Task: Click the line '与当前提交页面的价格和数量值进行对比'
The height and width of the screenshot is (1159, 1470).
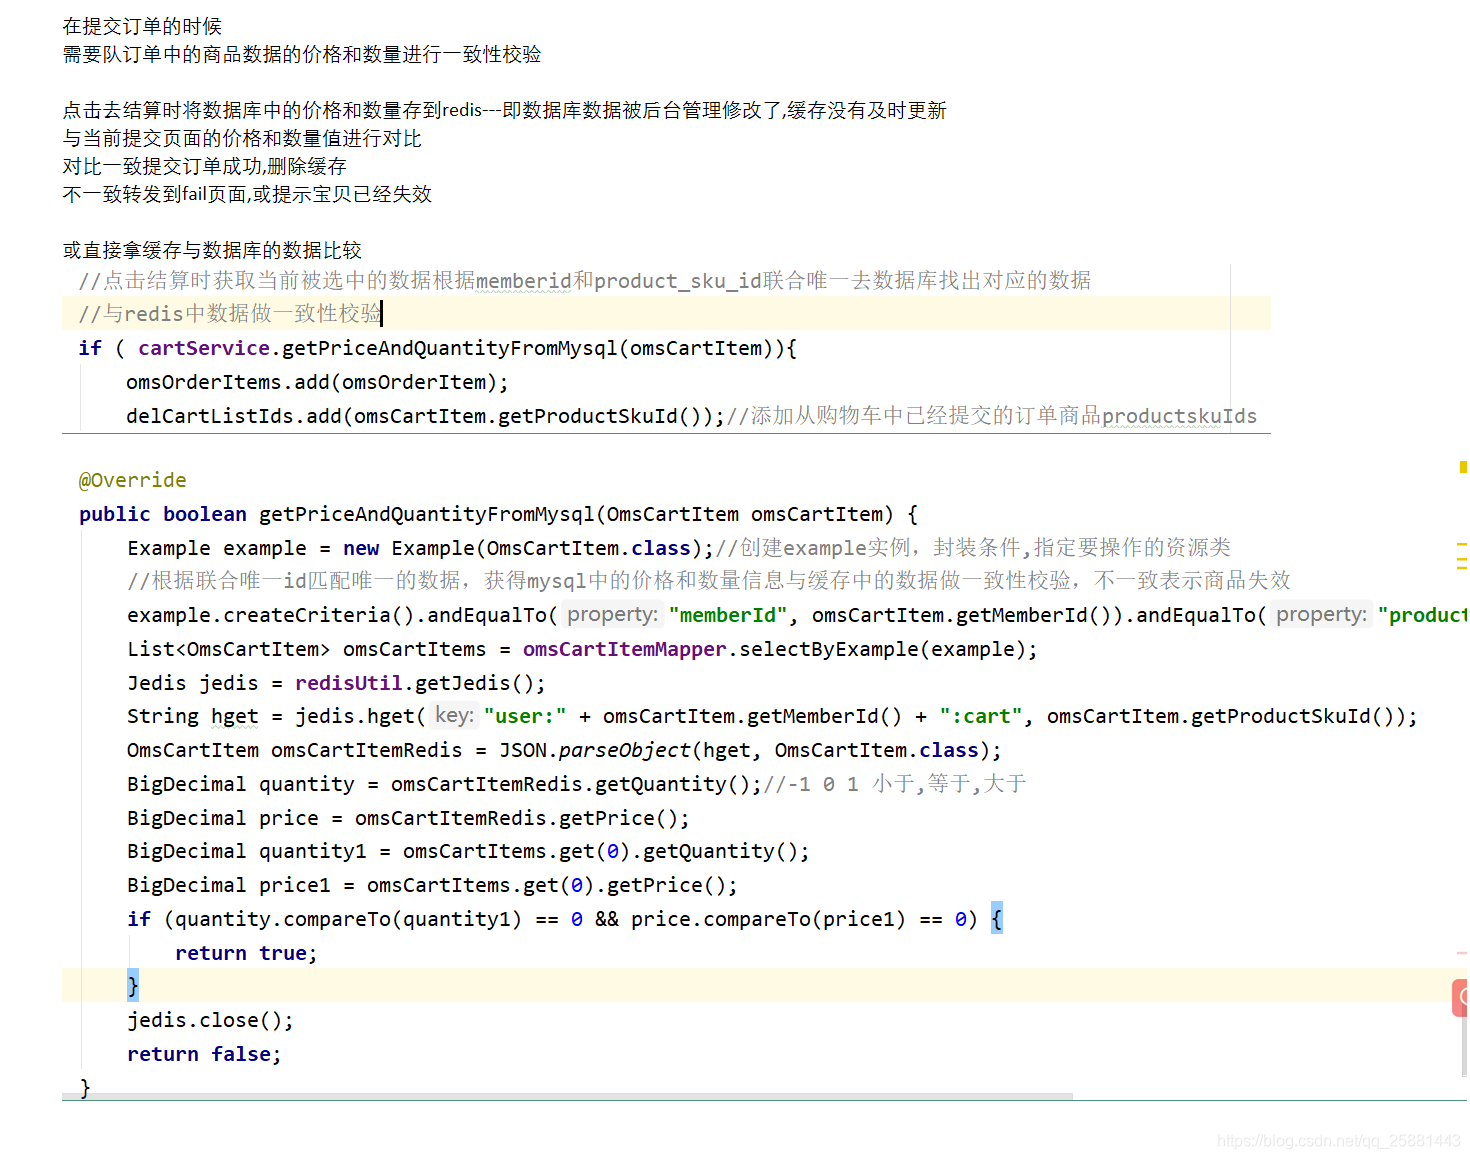Action: point(242,138)
